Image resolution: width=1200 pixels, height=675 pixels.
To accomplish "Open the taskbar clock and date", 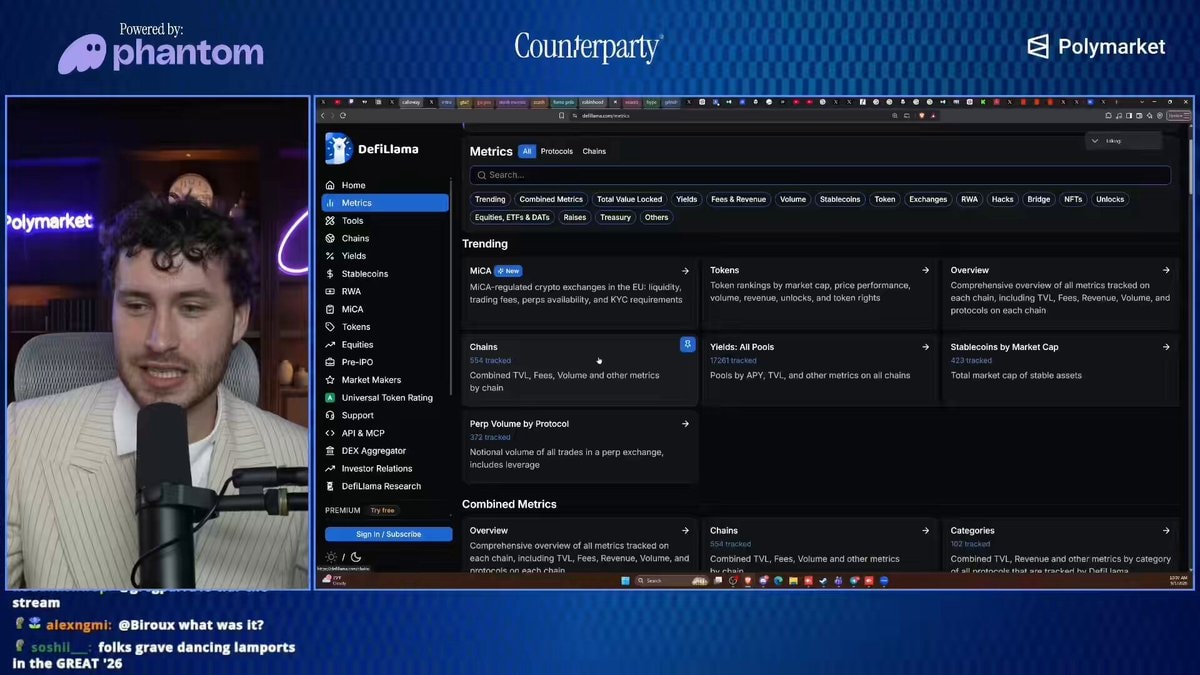I will pos(1178,580).
